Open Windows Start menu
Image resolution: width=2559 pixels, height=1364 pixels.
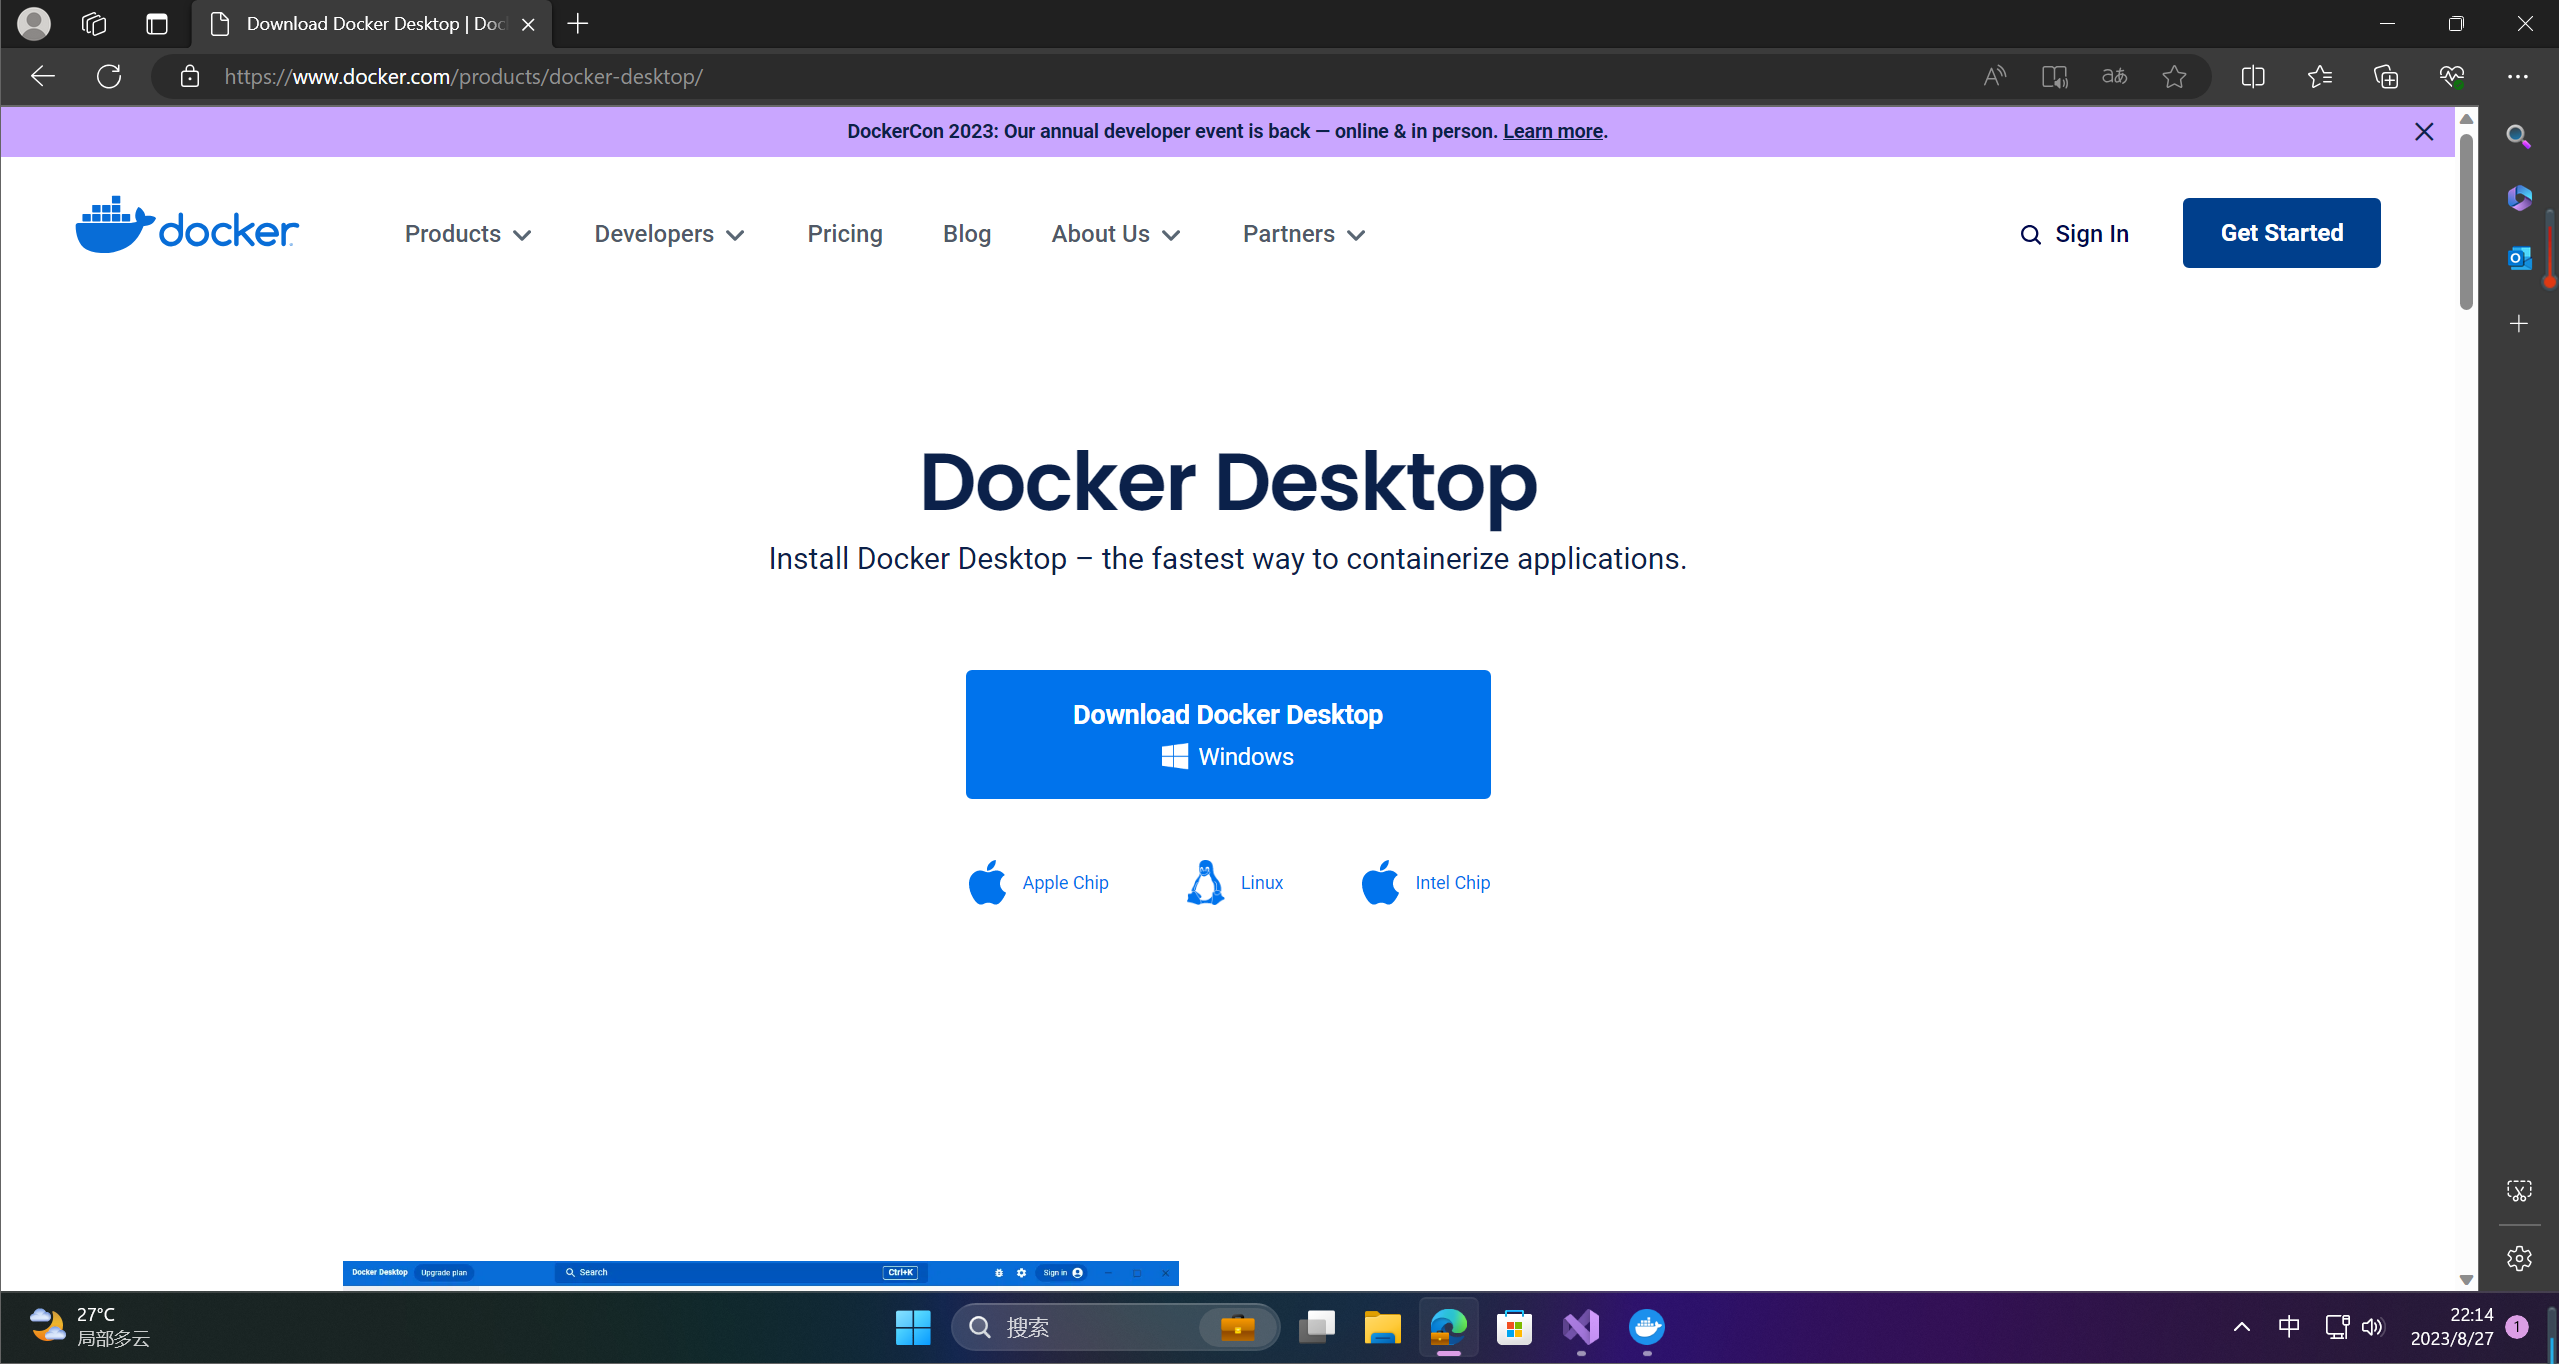[x=913, y=1327]
